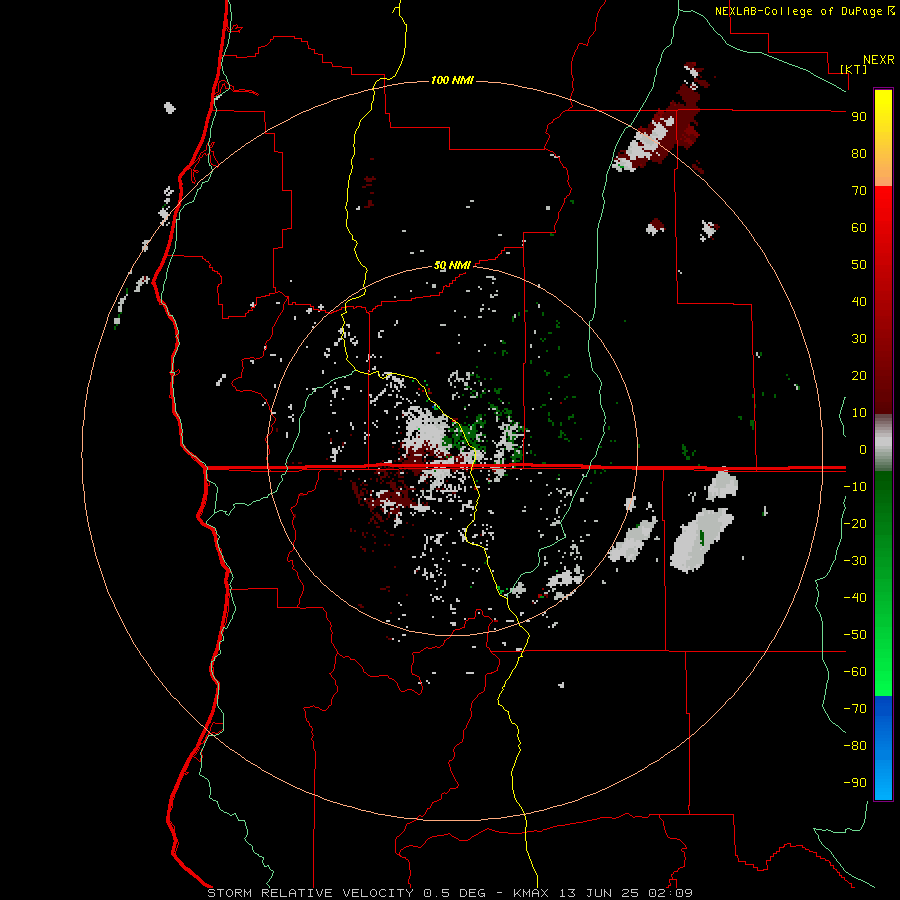Click the 100 NMI range ring label

tap(452, 80)
